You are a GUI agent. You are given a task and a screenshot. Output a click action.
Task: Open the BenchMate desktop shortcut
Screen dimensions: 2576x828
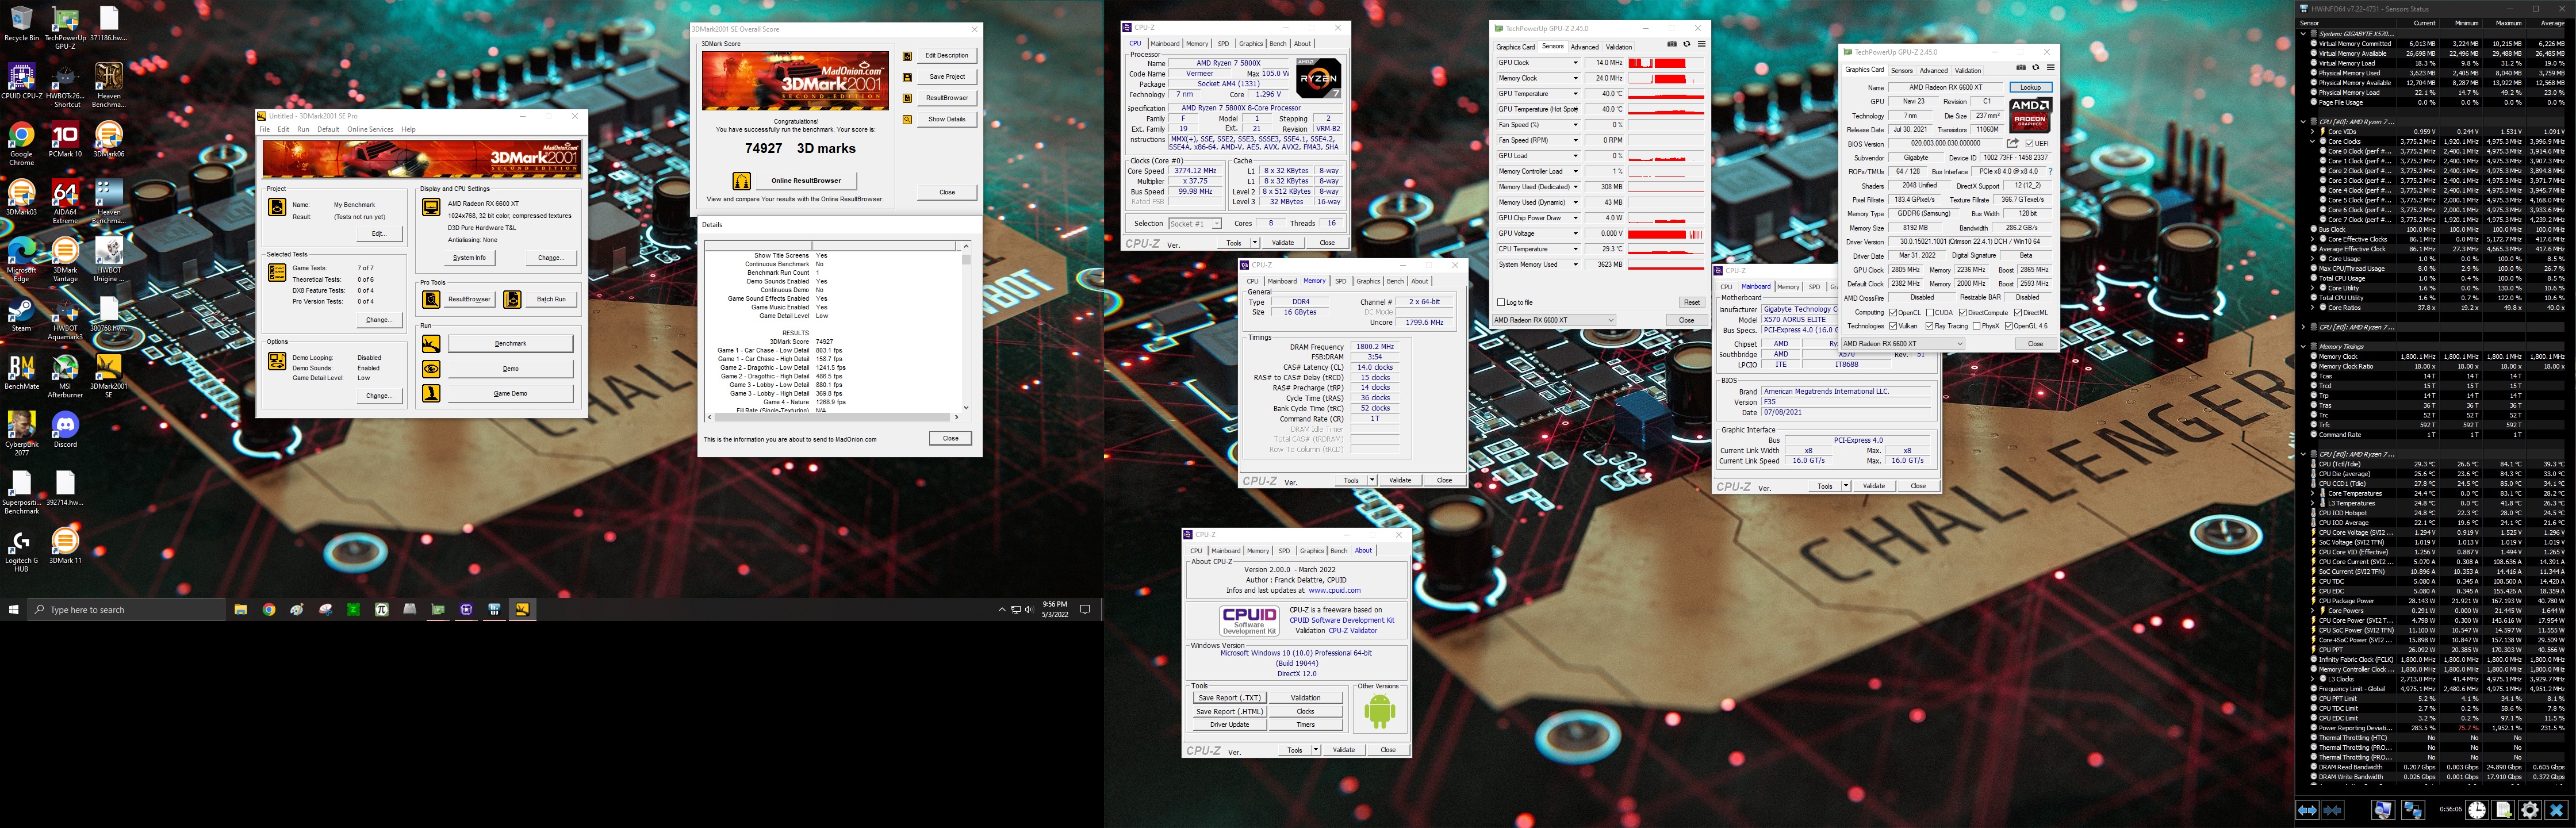click(21, 372)
